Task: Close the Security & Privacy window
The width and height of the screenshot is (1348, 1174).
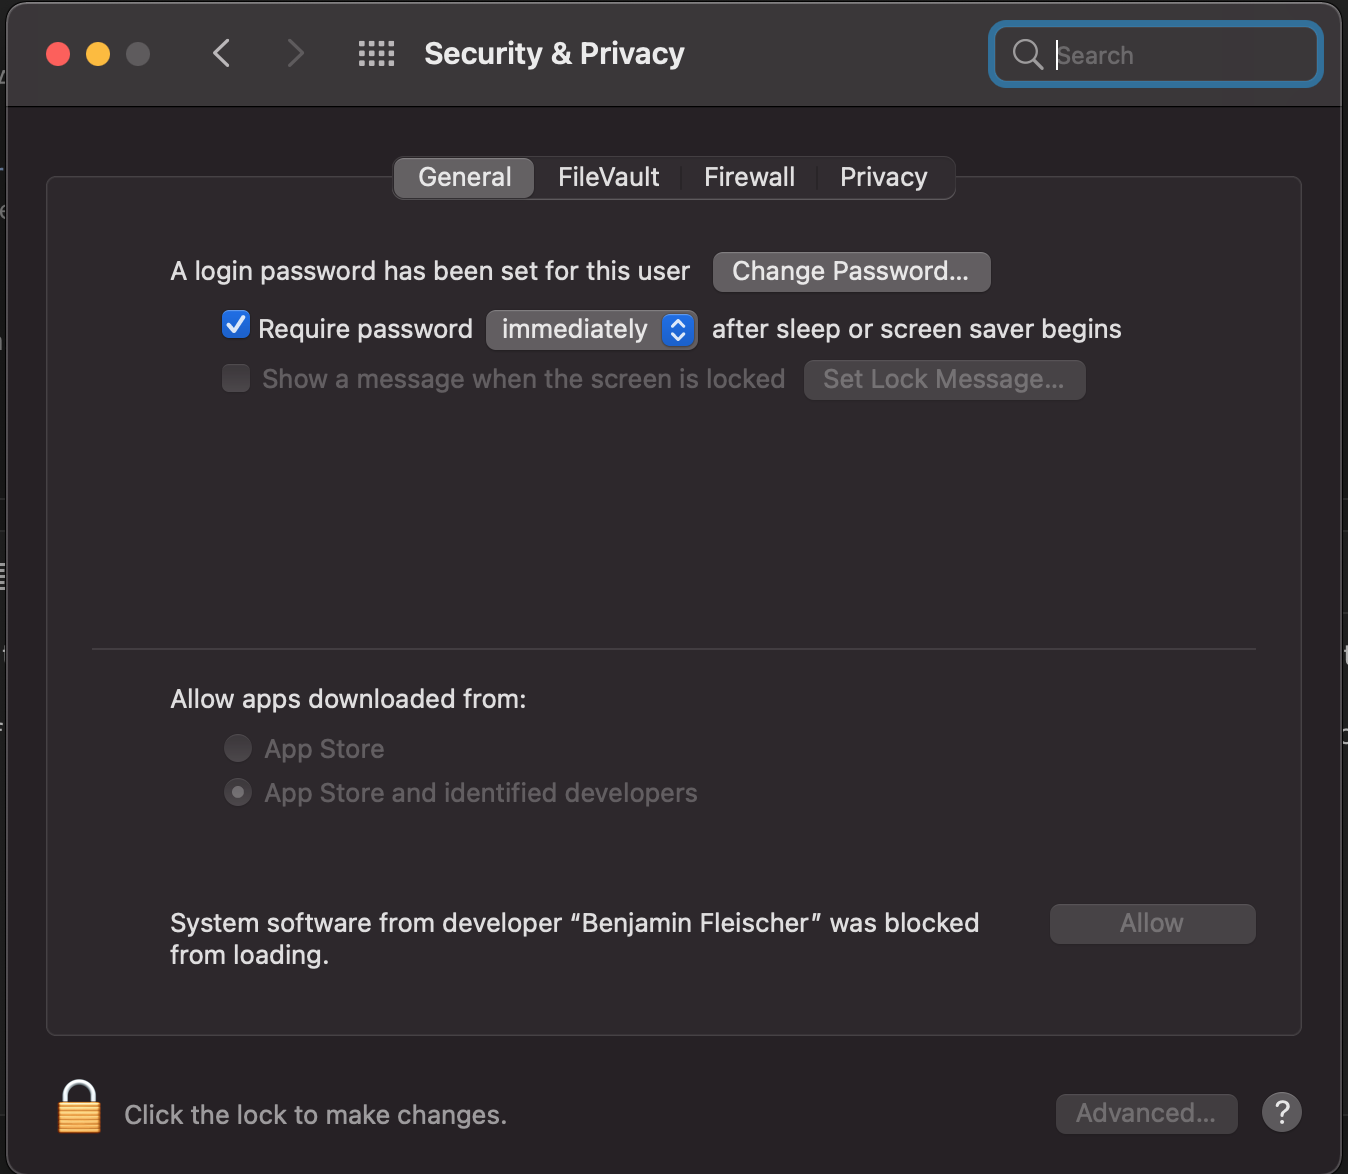Action: [58, 54]
